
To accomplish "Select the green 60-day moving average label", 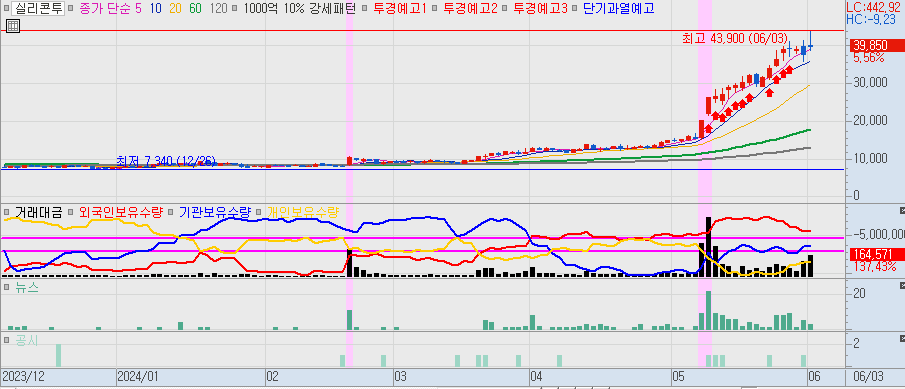I will pos(196,8).
